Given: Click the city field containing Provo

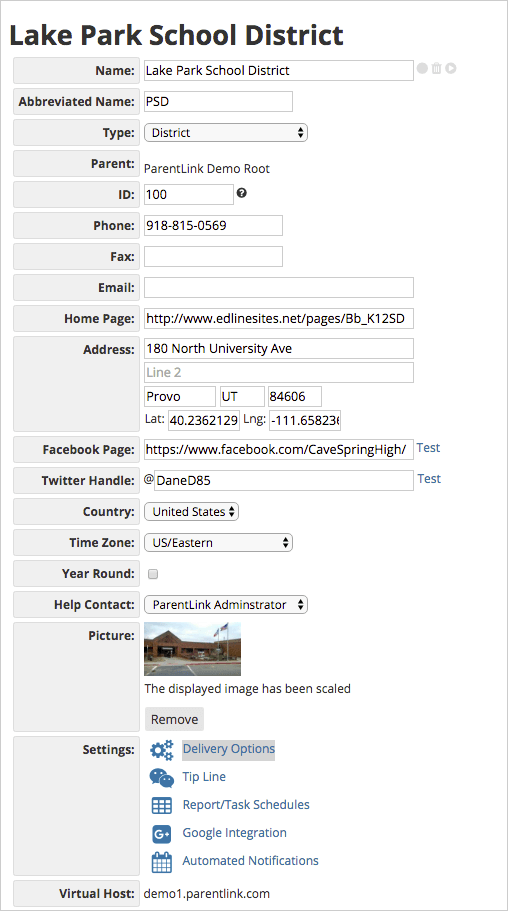Looking at the screenshot, I should [x=180, y=397].
